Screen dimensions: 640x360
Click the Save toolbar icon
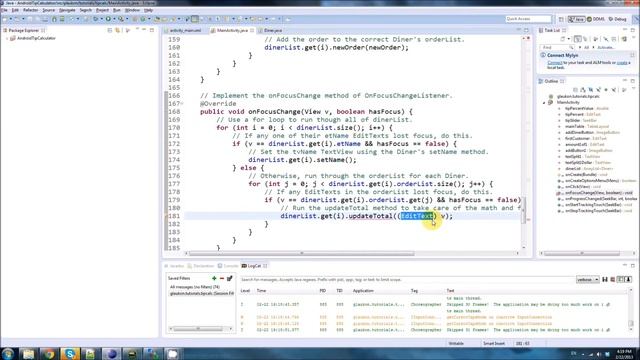(x=30, y=19)
